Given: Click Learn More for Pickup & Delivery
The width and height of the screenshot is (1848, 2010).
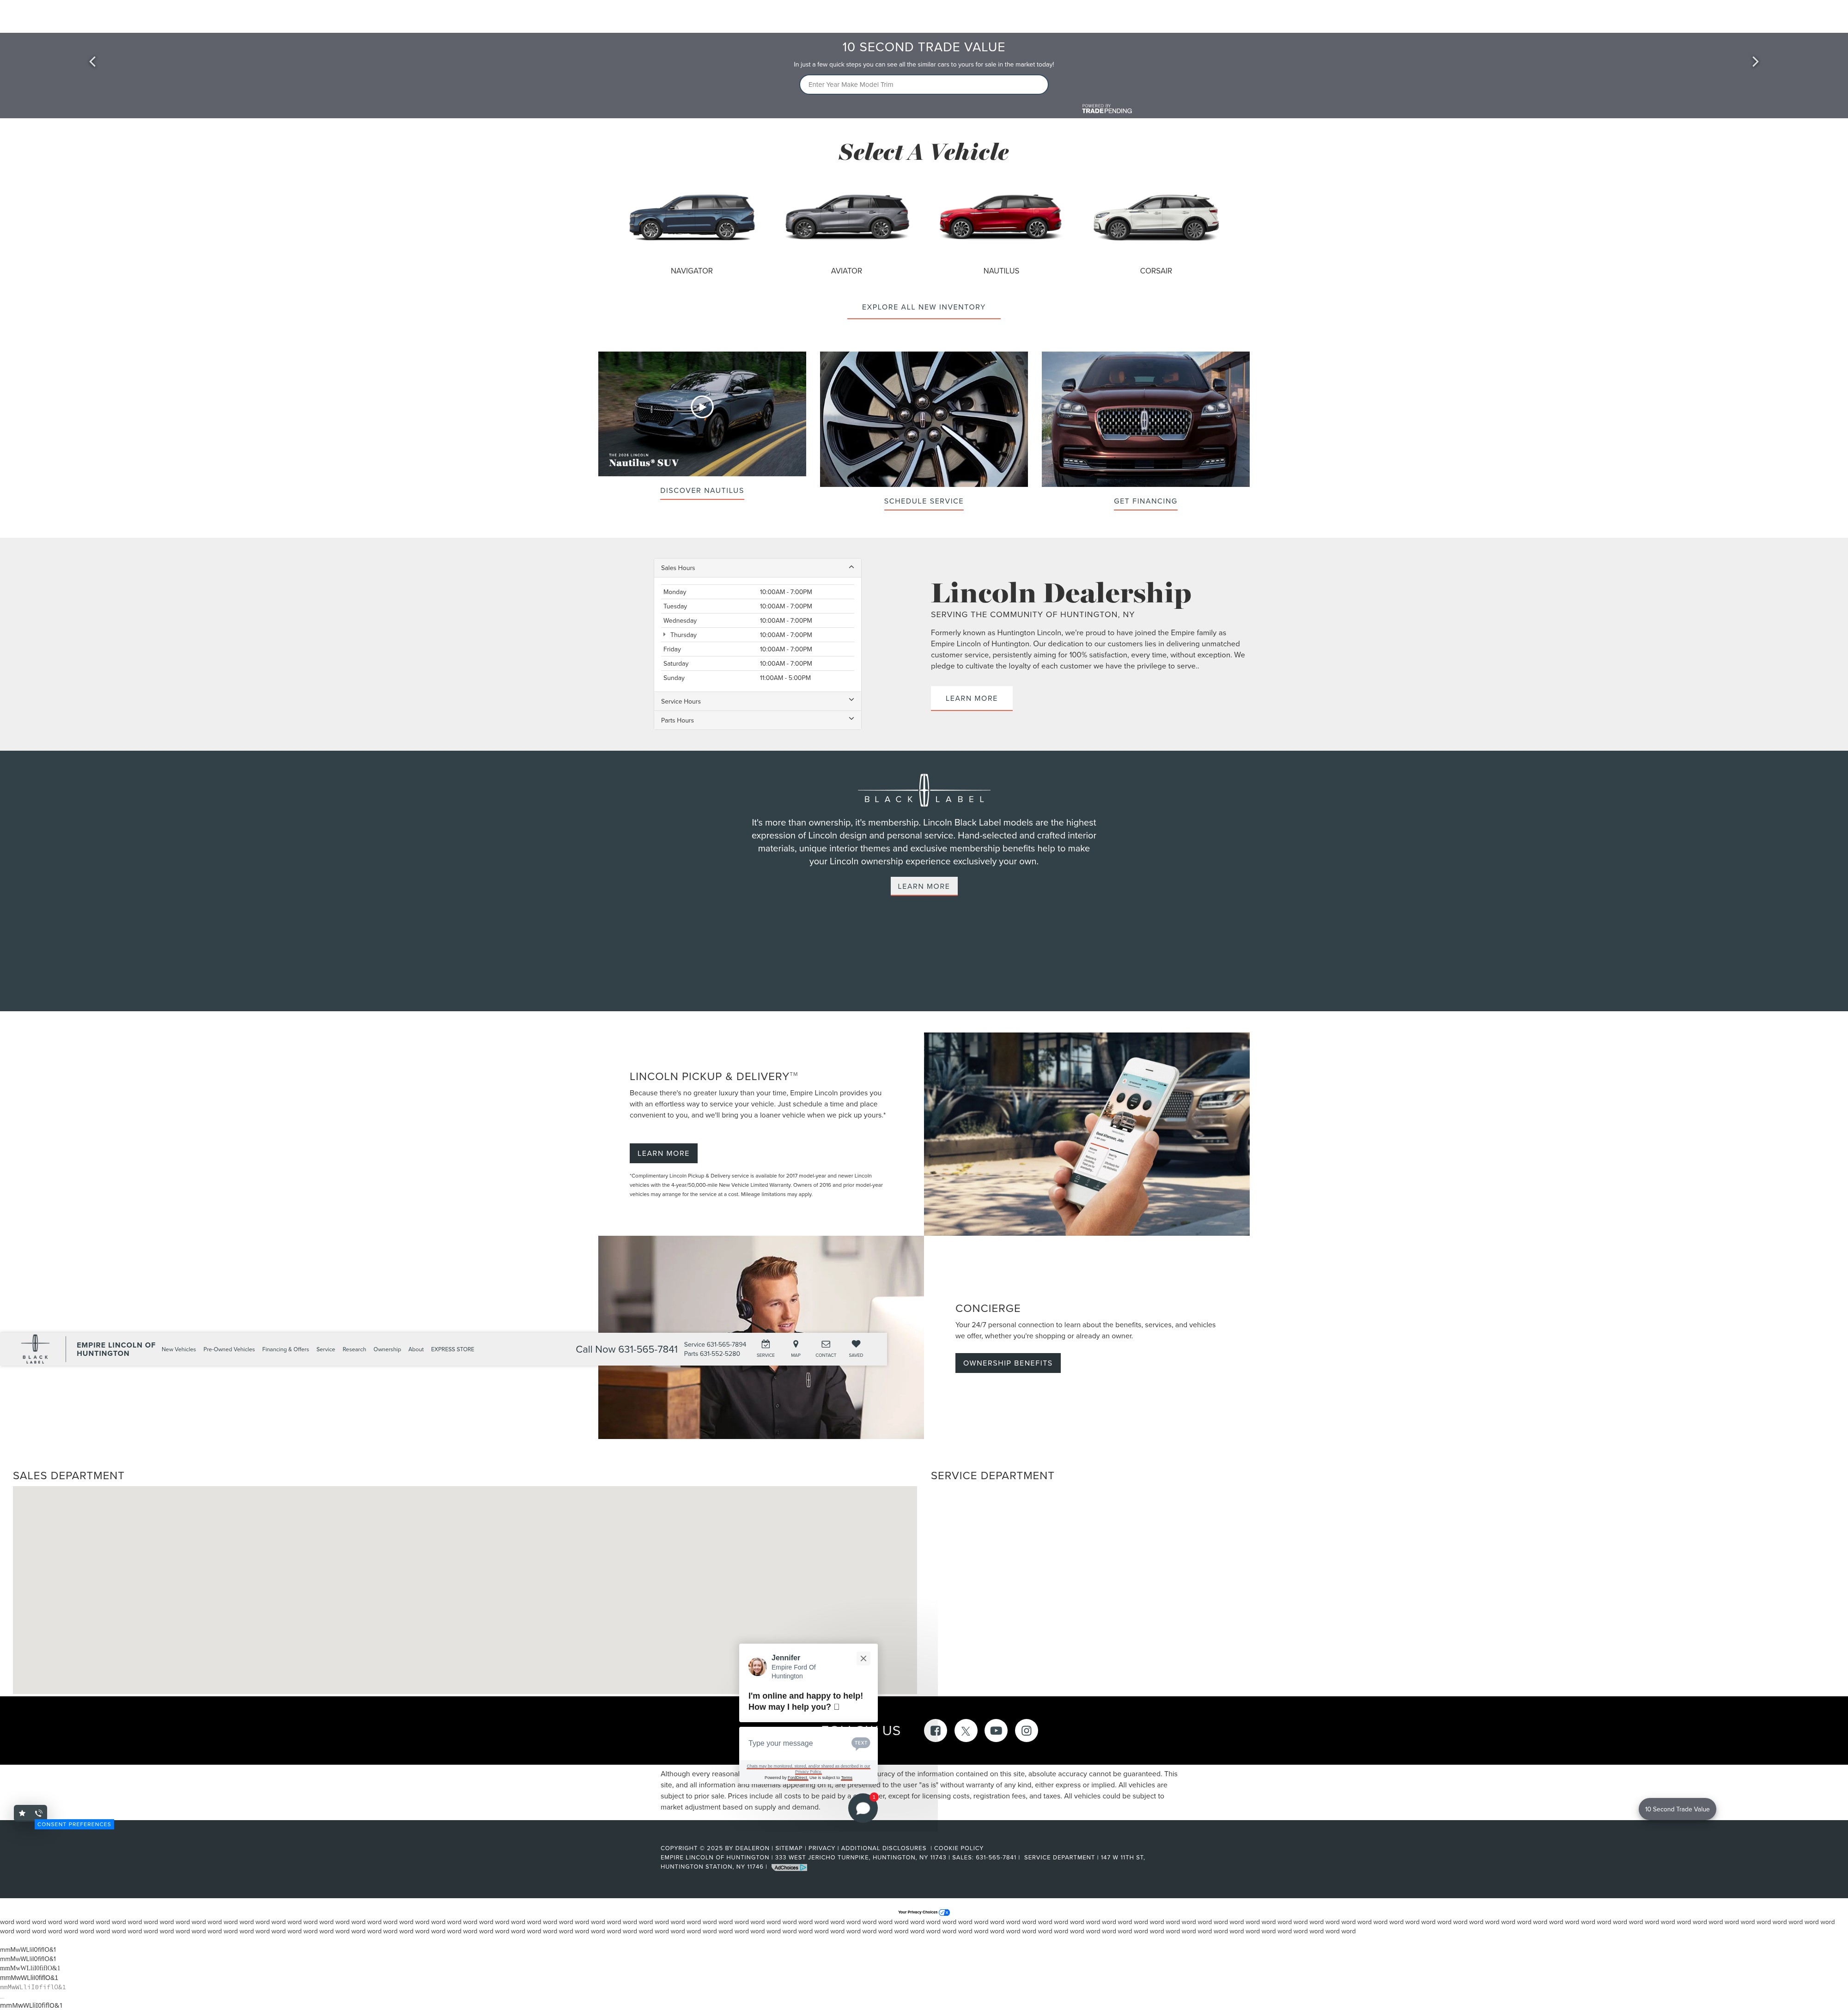Looking at the screenshot, I should 663,1153.
